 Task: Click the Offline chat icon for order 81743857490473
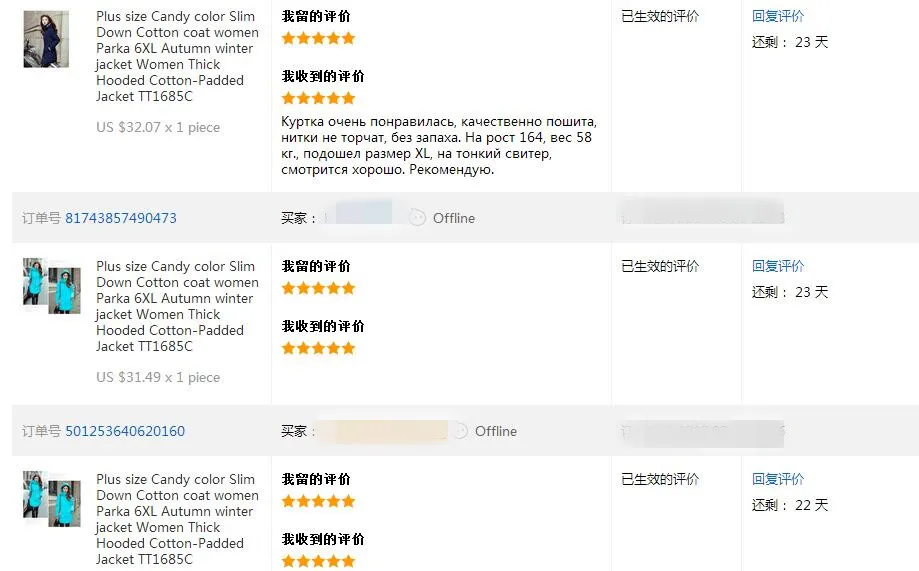(417, 217)
